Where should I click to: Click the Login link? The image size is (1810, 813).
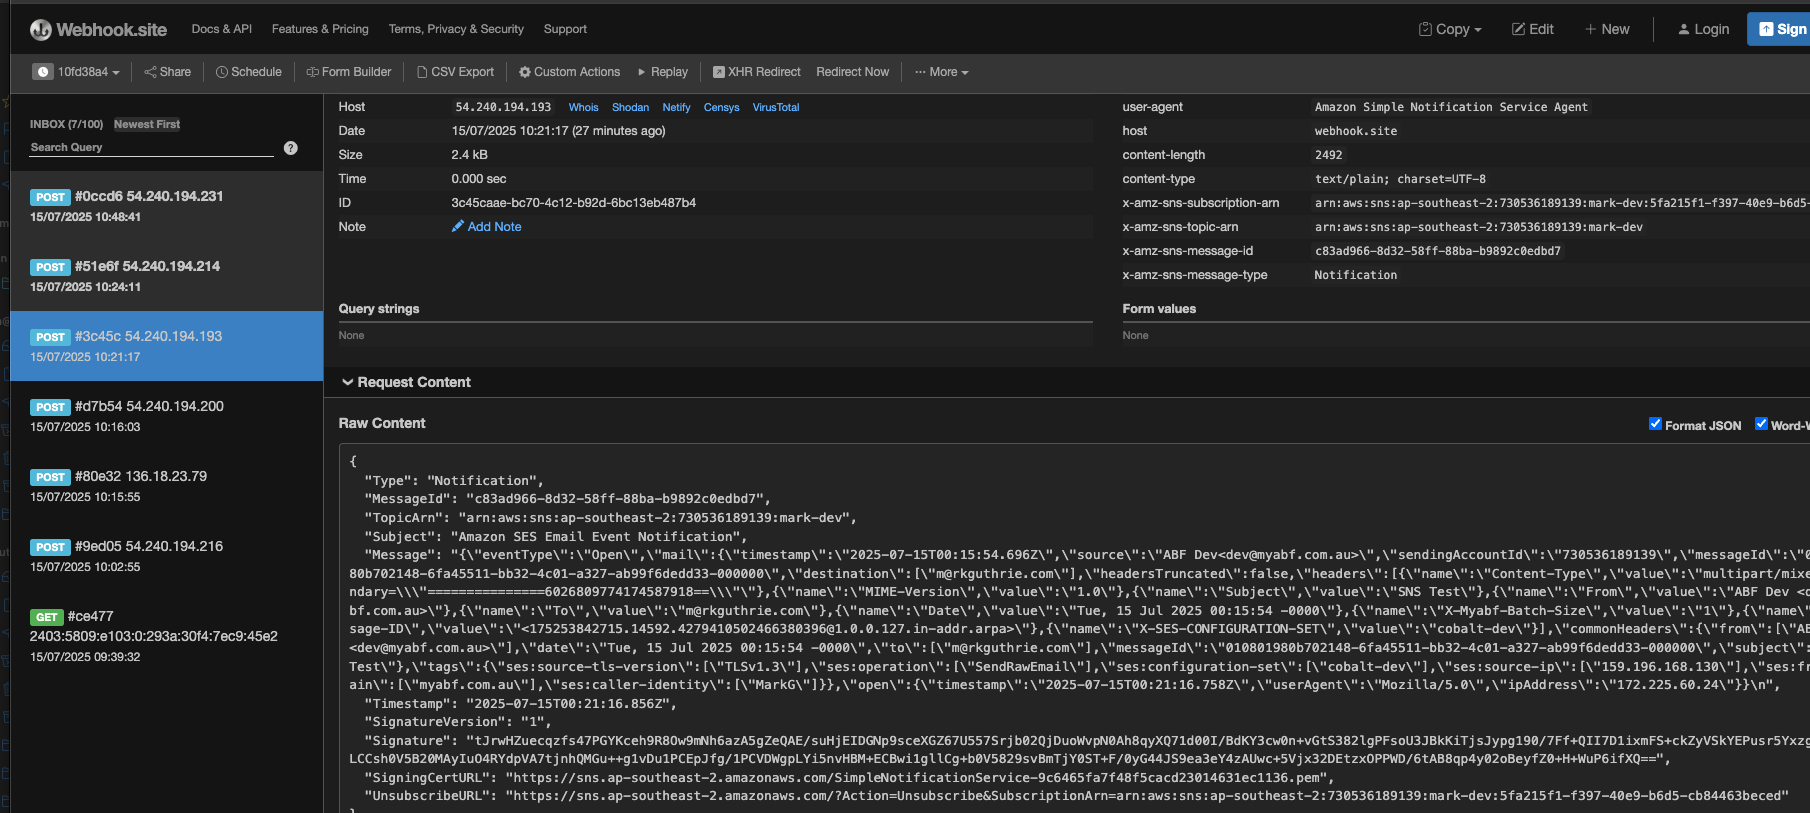tap(1703, 29)
